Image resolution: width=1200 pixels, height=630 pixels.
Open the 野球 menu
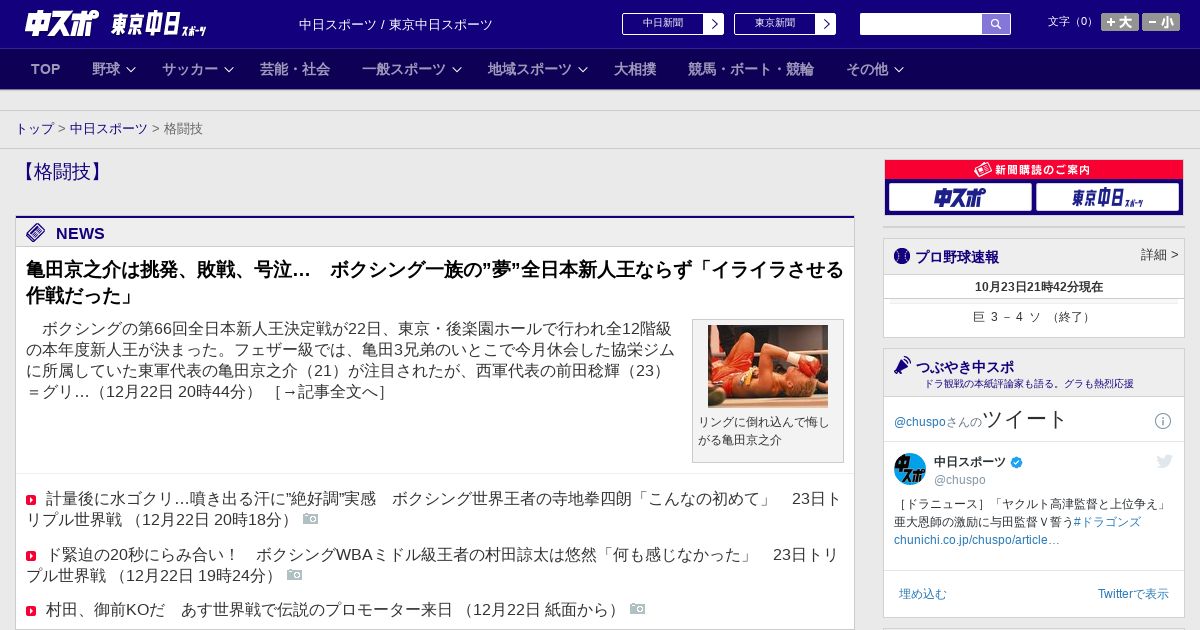[x=106, y=69]
